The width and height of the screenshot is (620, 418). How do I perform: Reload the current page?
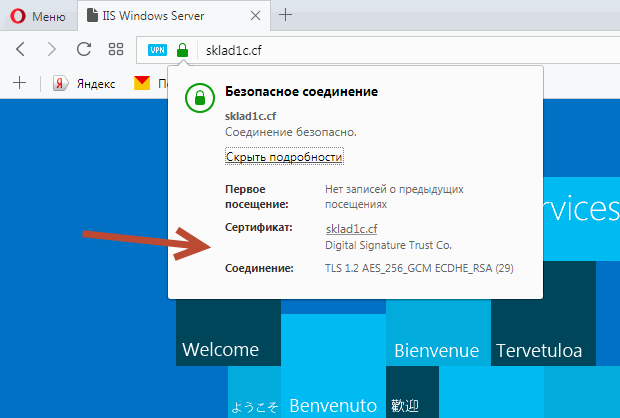pyautogui.click(x=84, y=49)
